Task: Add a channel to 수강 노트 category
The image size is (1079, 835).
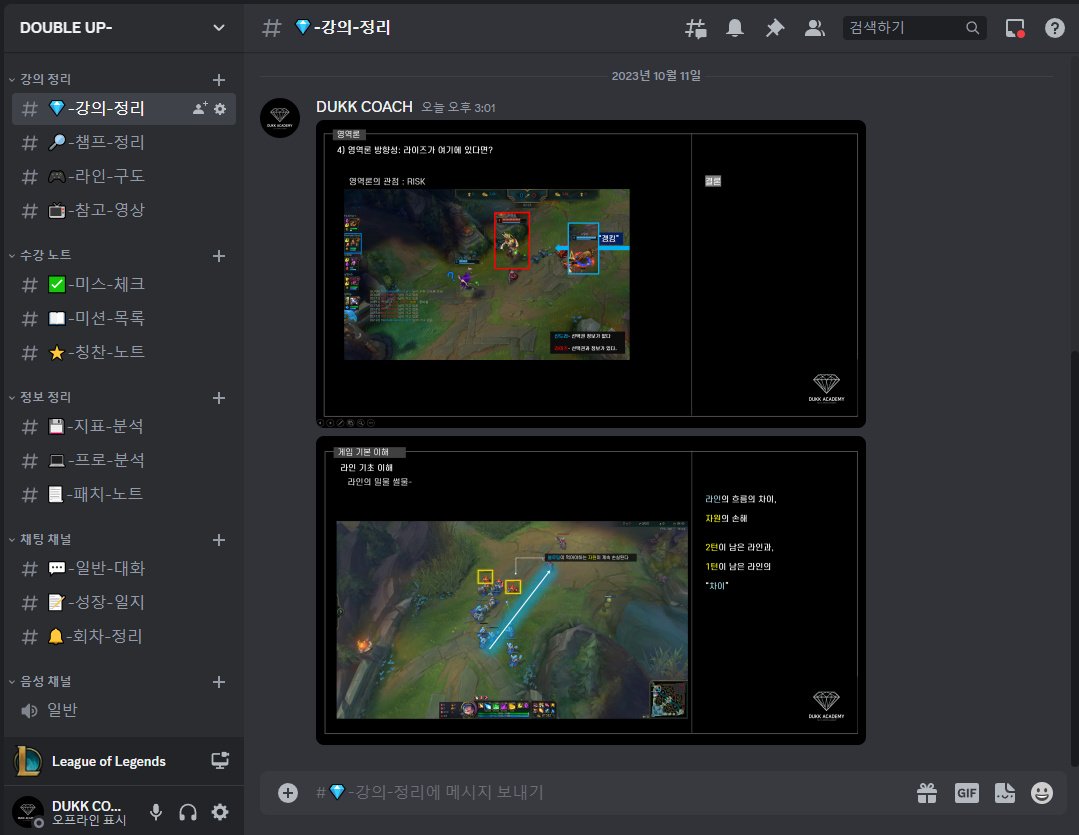Action: tap(219, 256)
